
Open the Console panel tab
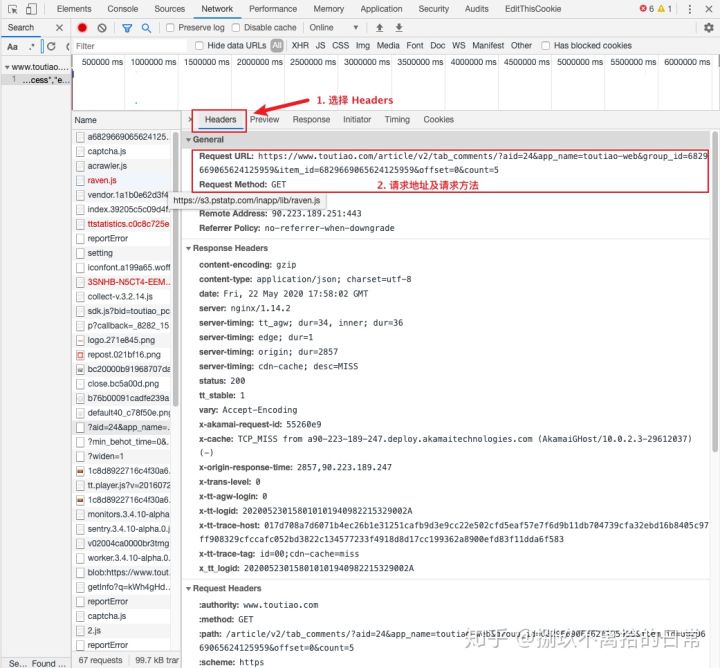pos(123,9)
